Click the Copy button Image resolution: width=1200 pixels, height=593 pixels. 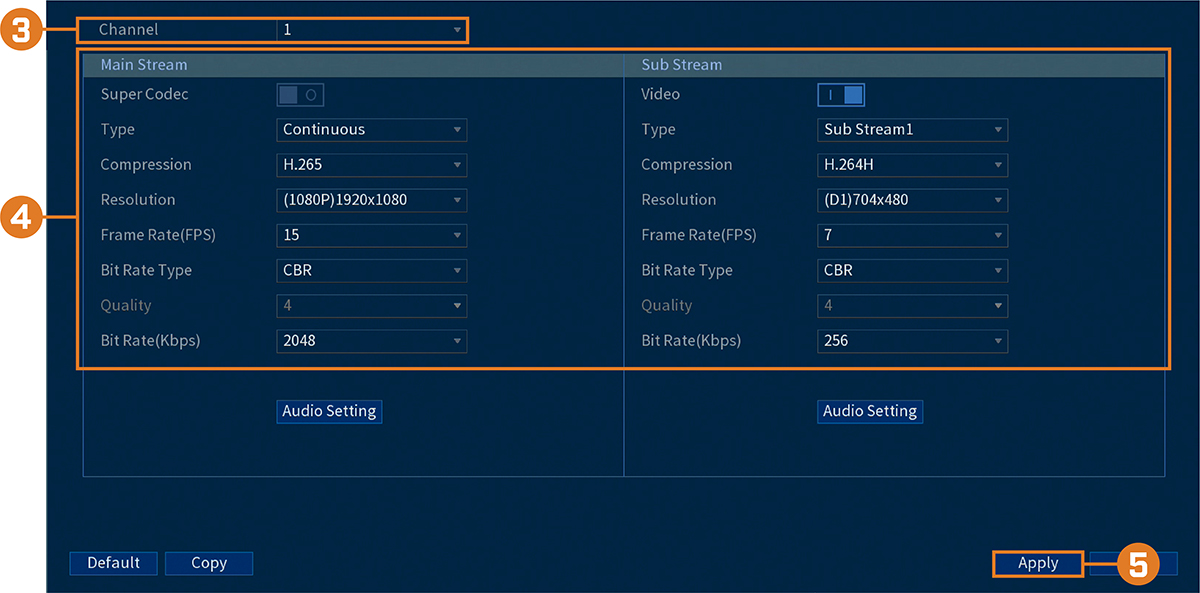[x=209, y=563]
